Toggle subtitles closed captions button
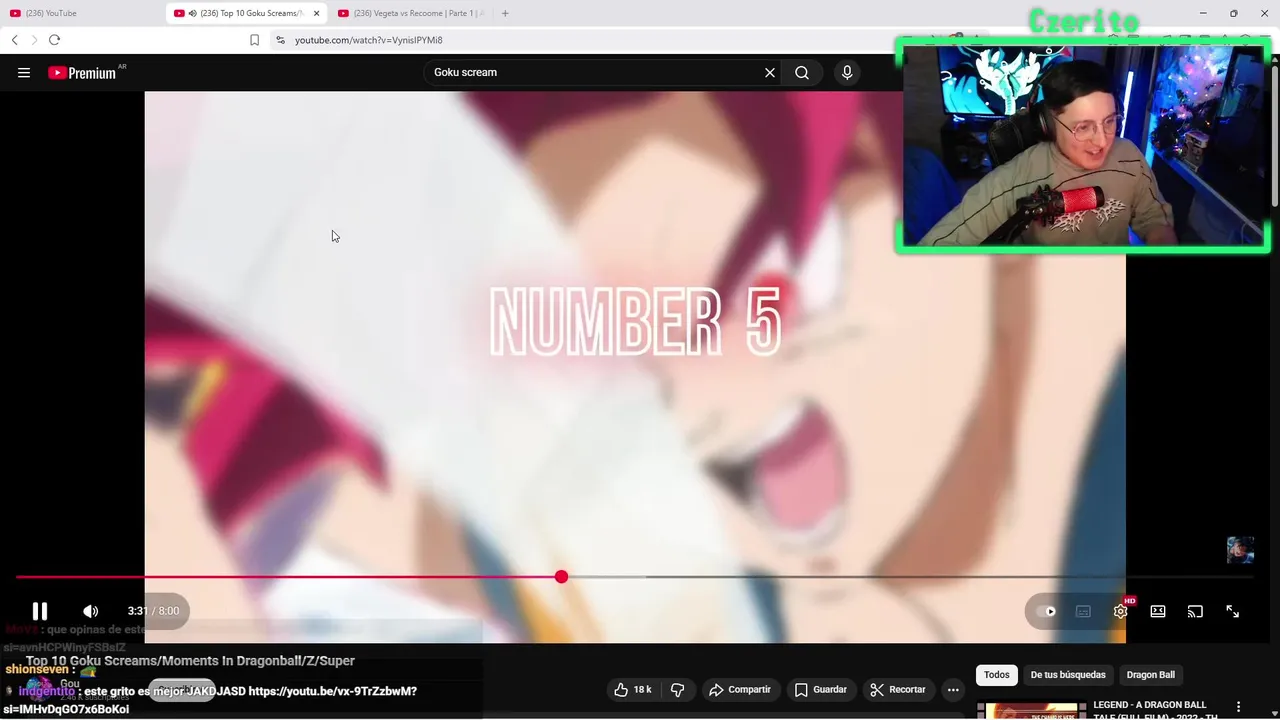 pyautogui.click(x=1083, y=611)
